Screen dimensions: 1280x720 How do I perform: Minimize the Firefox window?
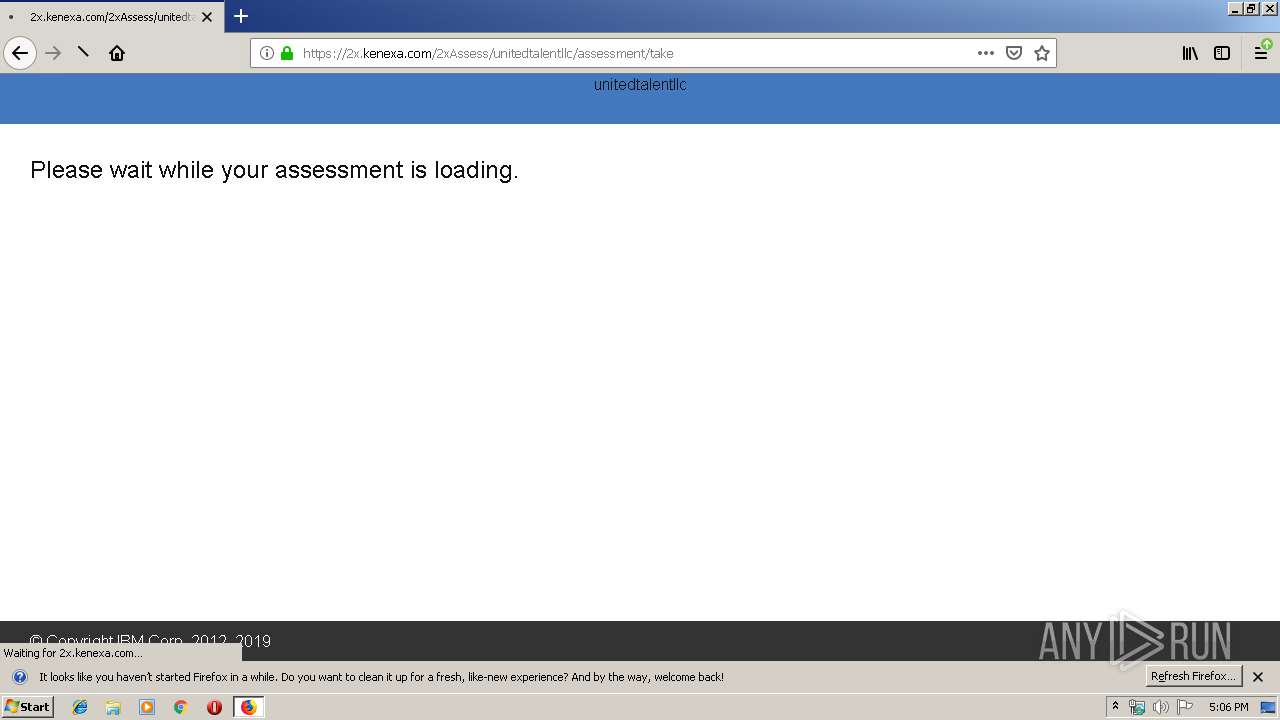tap(1235, 8)
